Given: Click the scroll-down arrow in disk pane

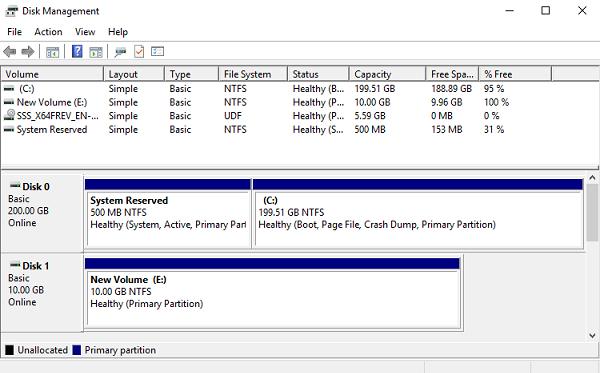Looking at the screenshot, I should (592, 336).
